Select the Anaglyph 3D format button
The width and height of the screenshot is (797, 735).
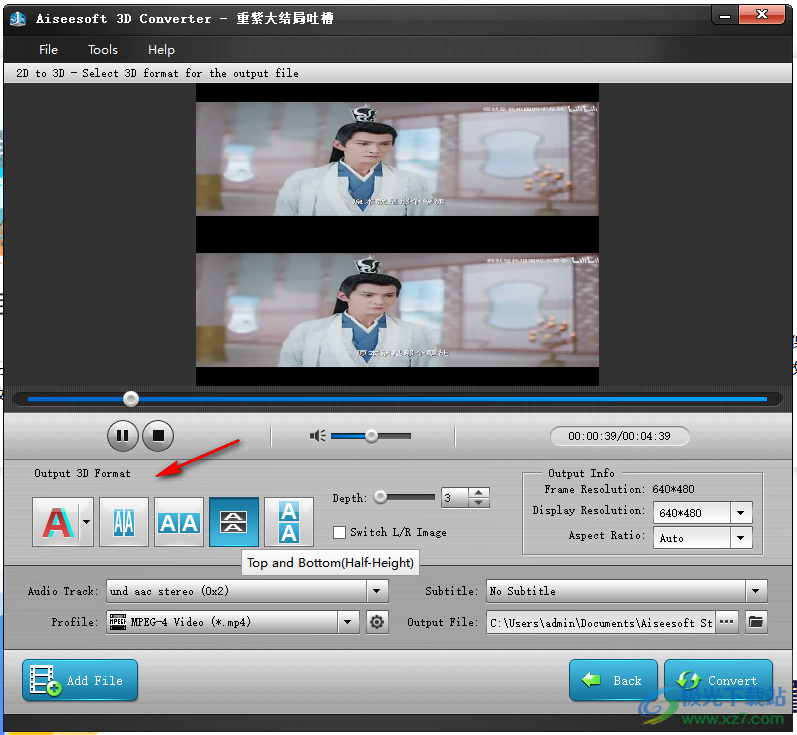[56, 522]
